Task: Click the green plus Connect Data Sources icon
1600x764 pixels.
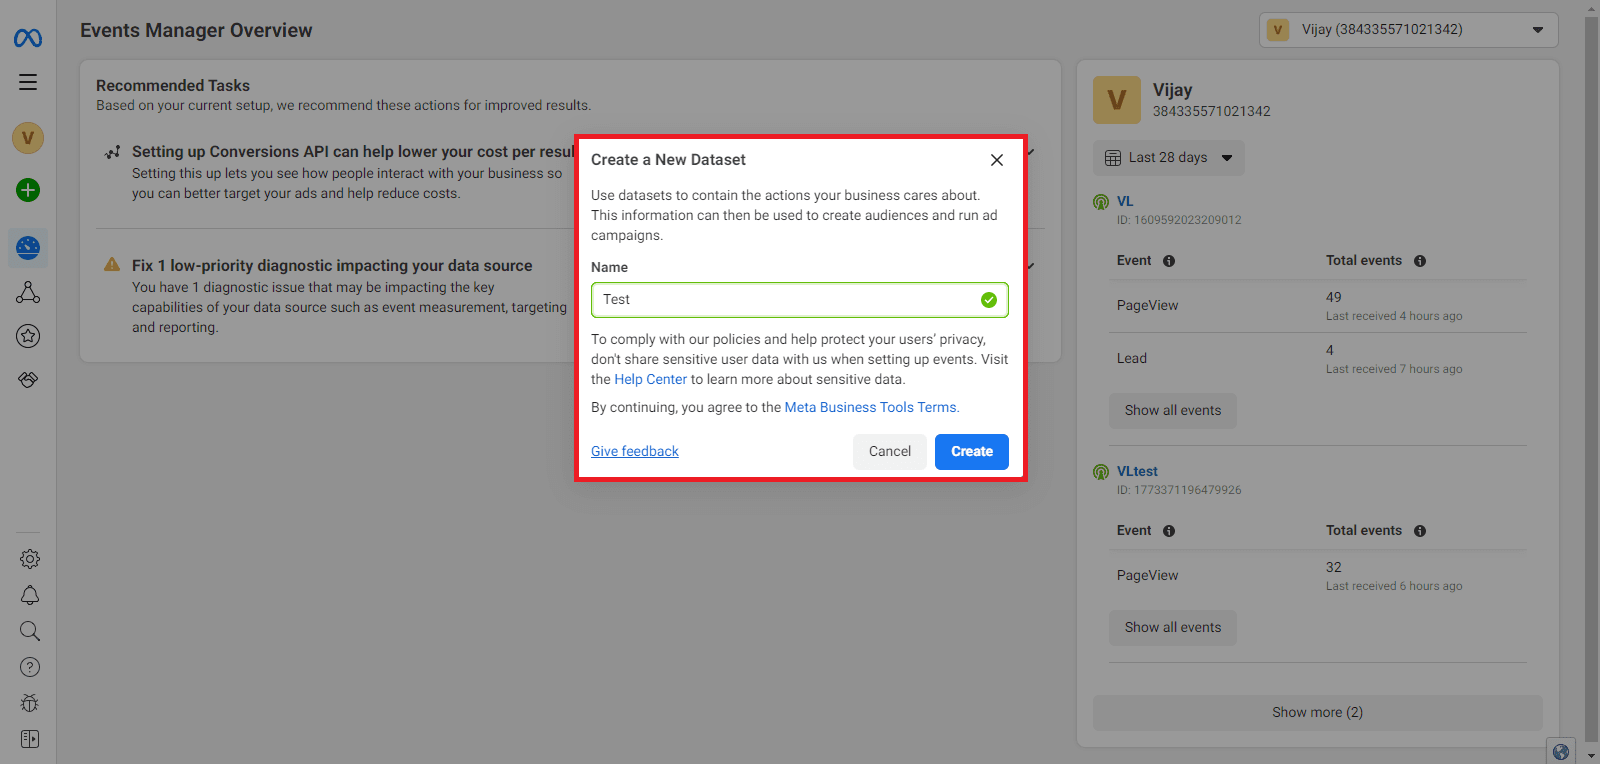Action: (28, 190)
